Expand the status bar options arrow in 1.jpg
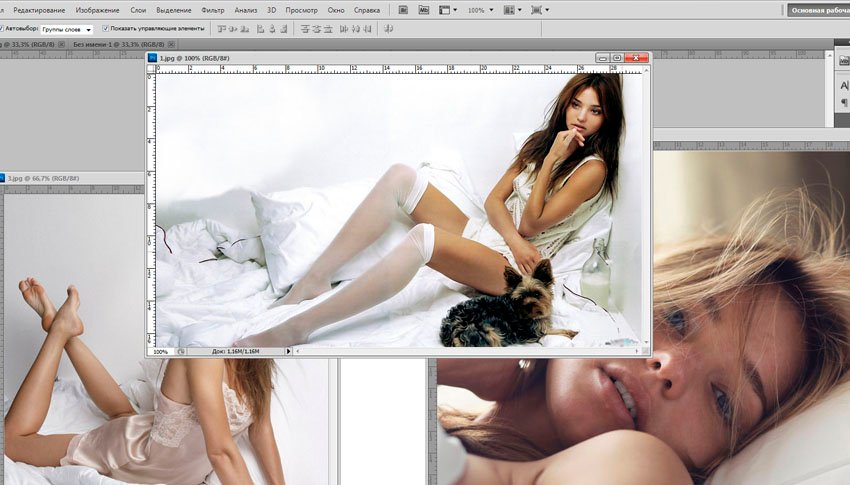This screenshot has height=485, width=850. click(288, 352)
